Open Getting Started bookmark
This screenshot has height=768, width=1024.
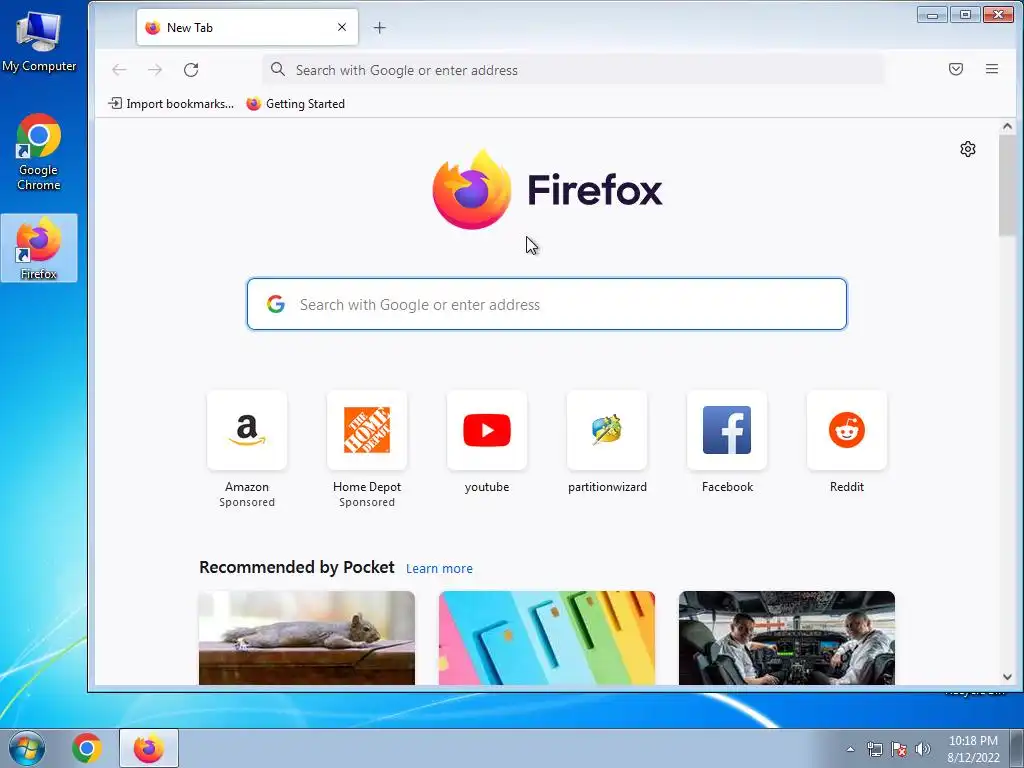tap(295, 104)
